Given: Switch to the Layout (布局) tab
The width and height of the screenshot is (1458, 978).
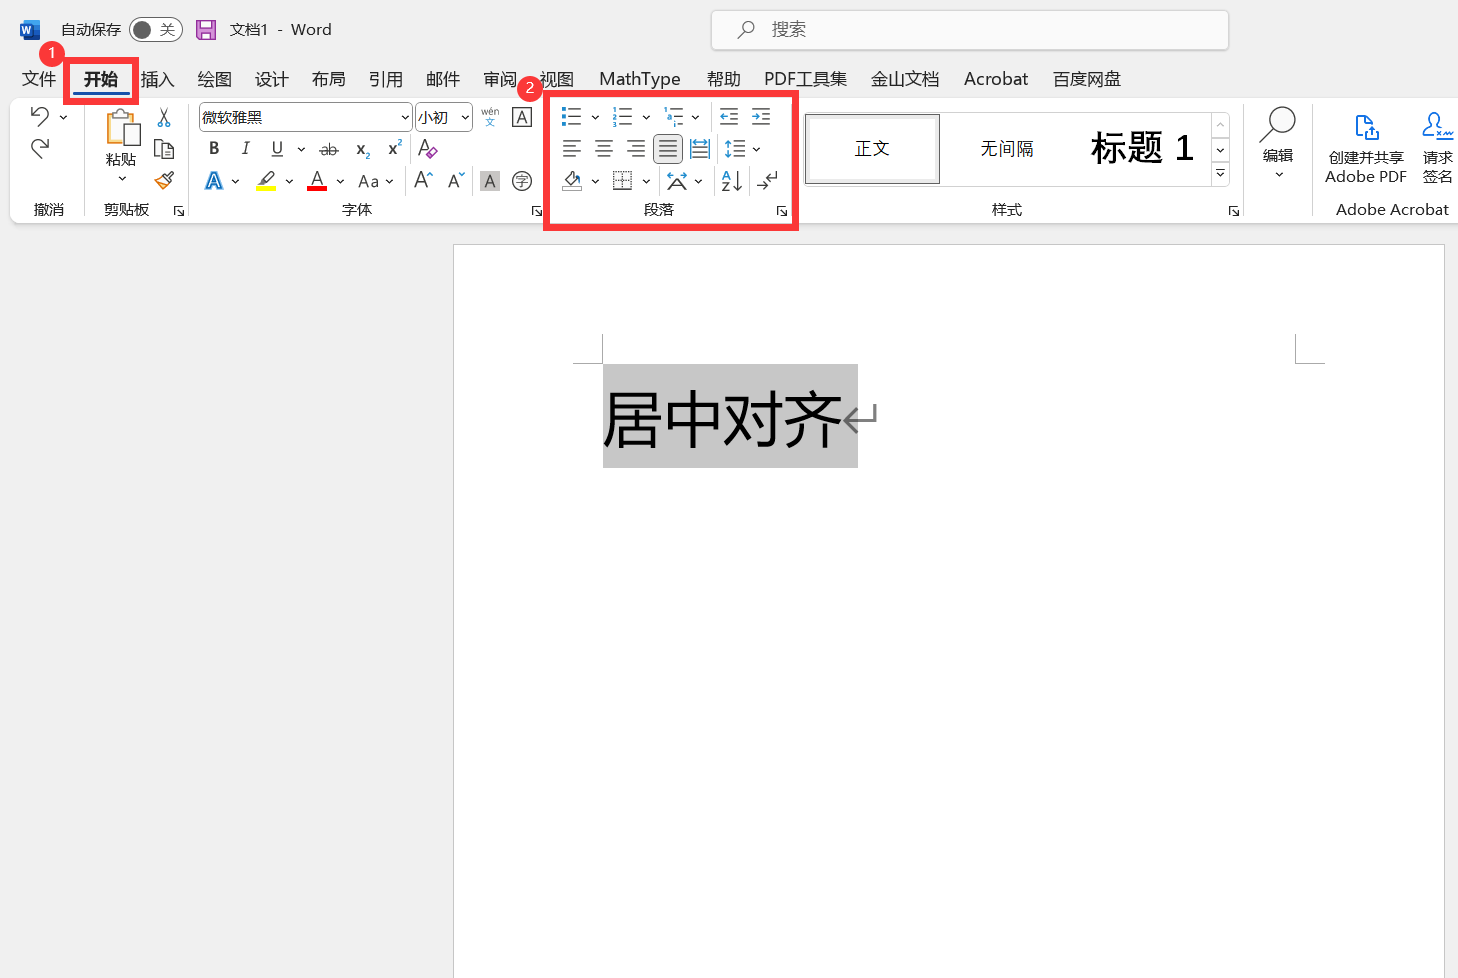Looking at the screenshot, I should pos(329,79).
